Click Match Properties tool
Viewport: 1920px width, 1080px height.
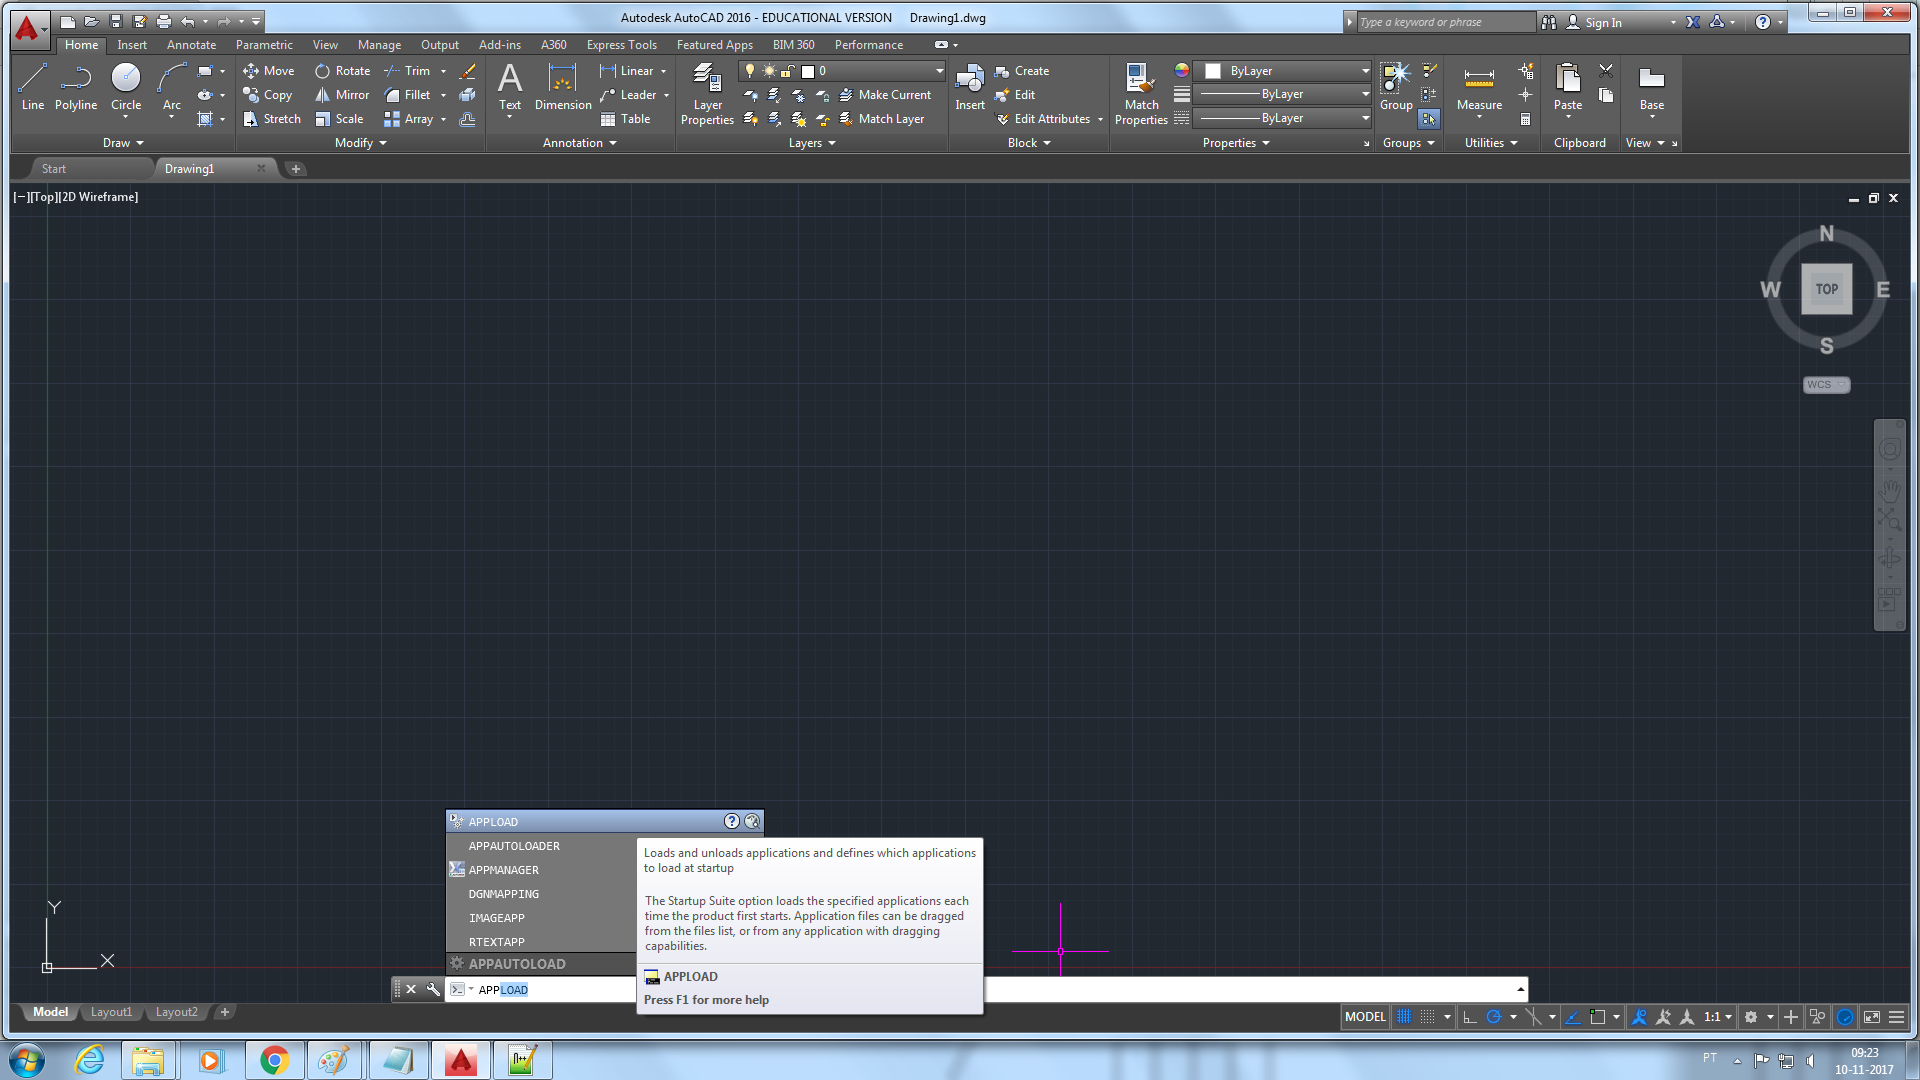point(1141,94)
